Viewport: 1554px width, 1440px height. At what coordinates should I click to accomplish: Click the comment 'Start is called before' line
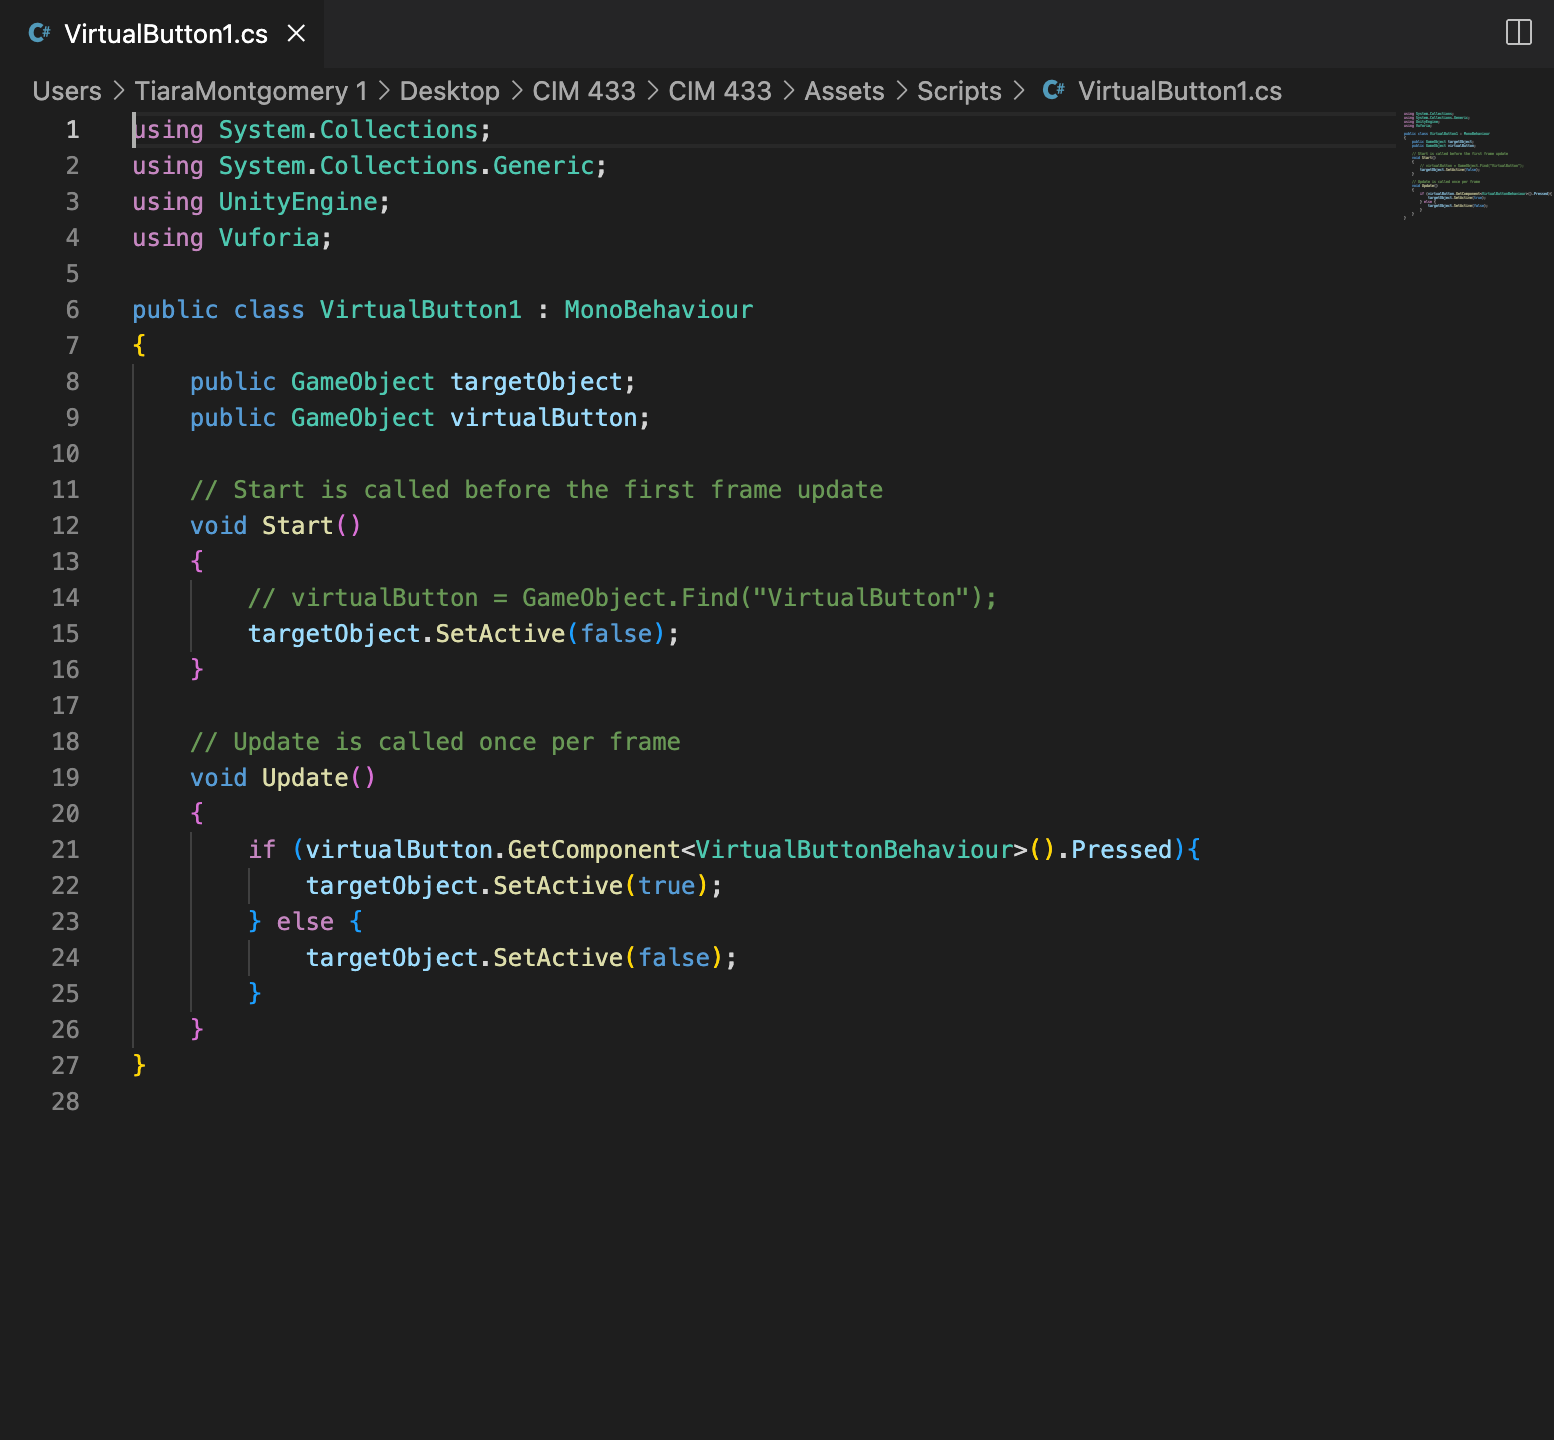click(x=536, y=490)
